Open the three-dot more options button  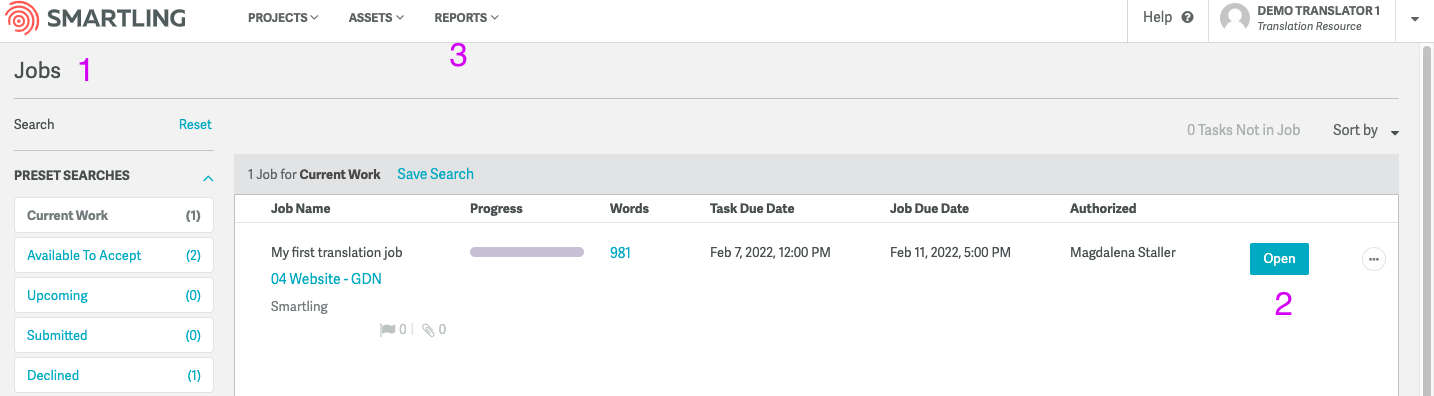pyautogui.click(x=1374, y=259)
